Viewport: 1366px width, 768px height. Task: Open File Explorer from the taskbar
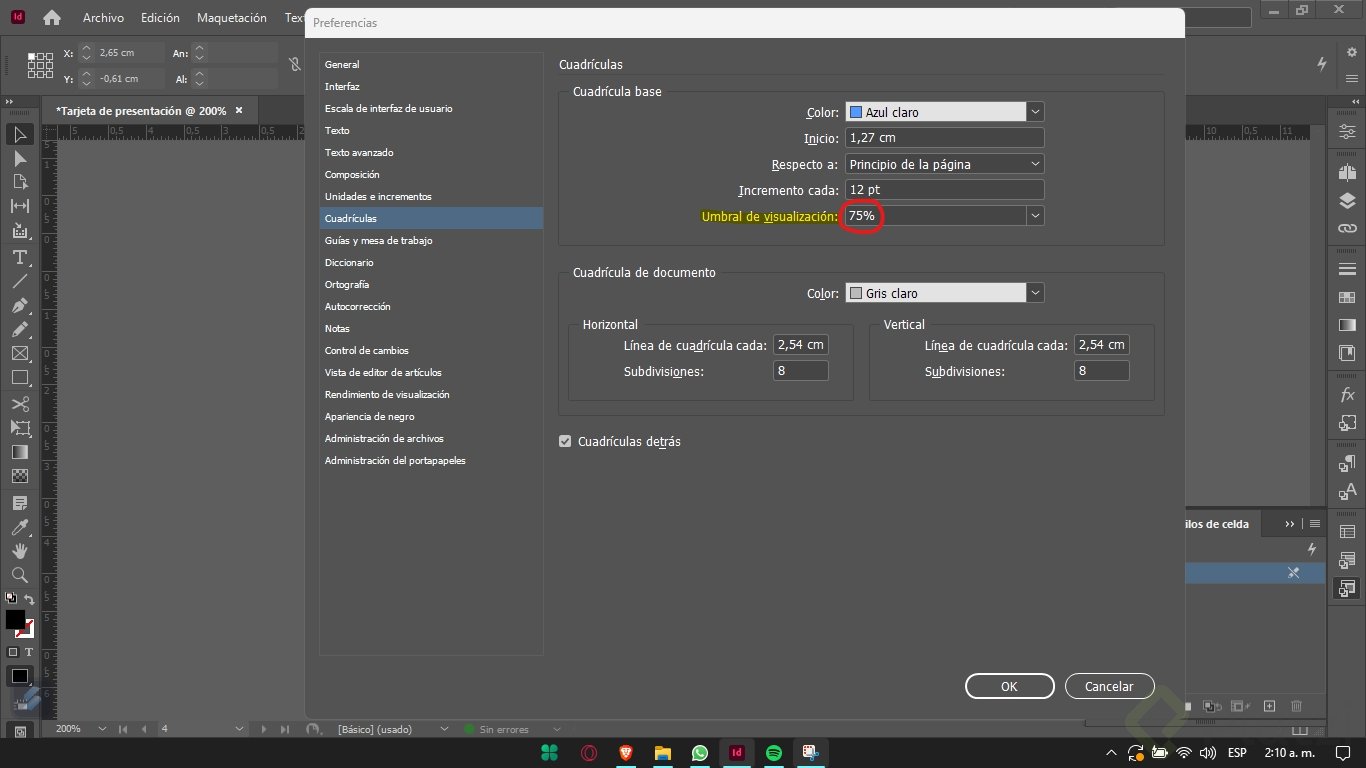pyautogui.click(x=662, y=753)
